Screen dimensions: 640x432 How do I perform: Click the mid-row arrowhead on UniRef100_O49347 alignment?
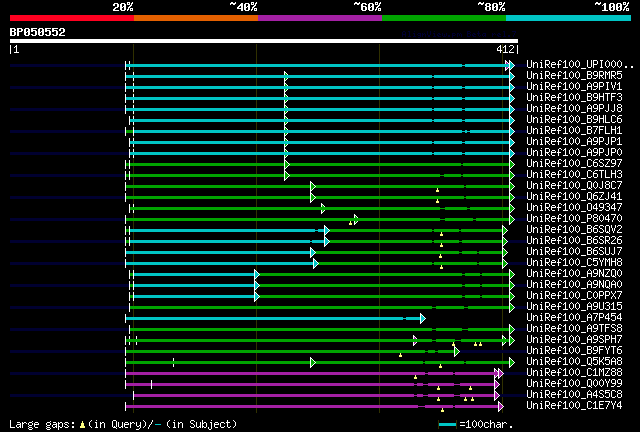coord(323,208)
